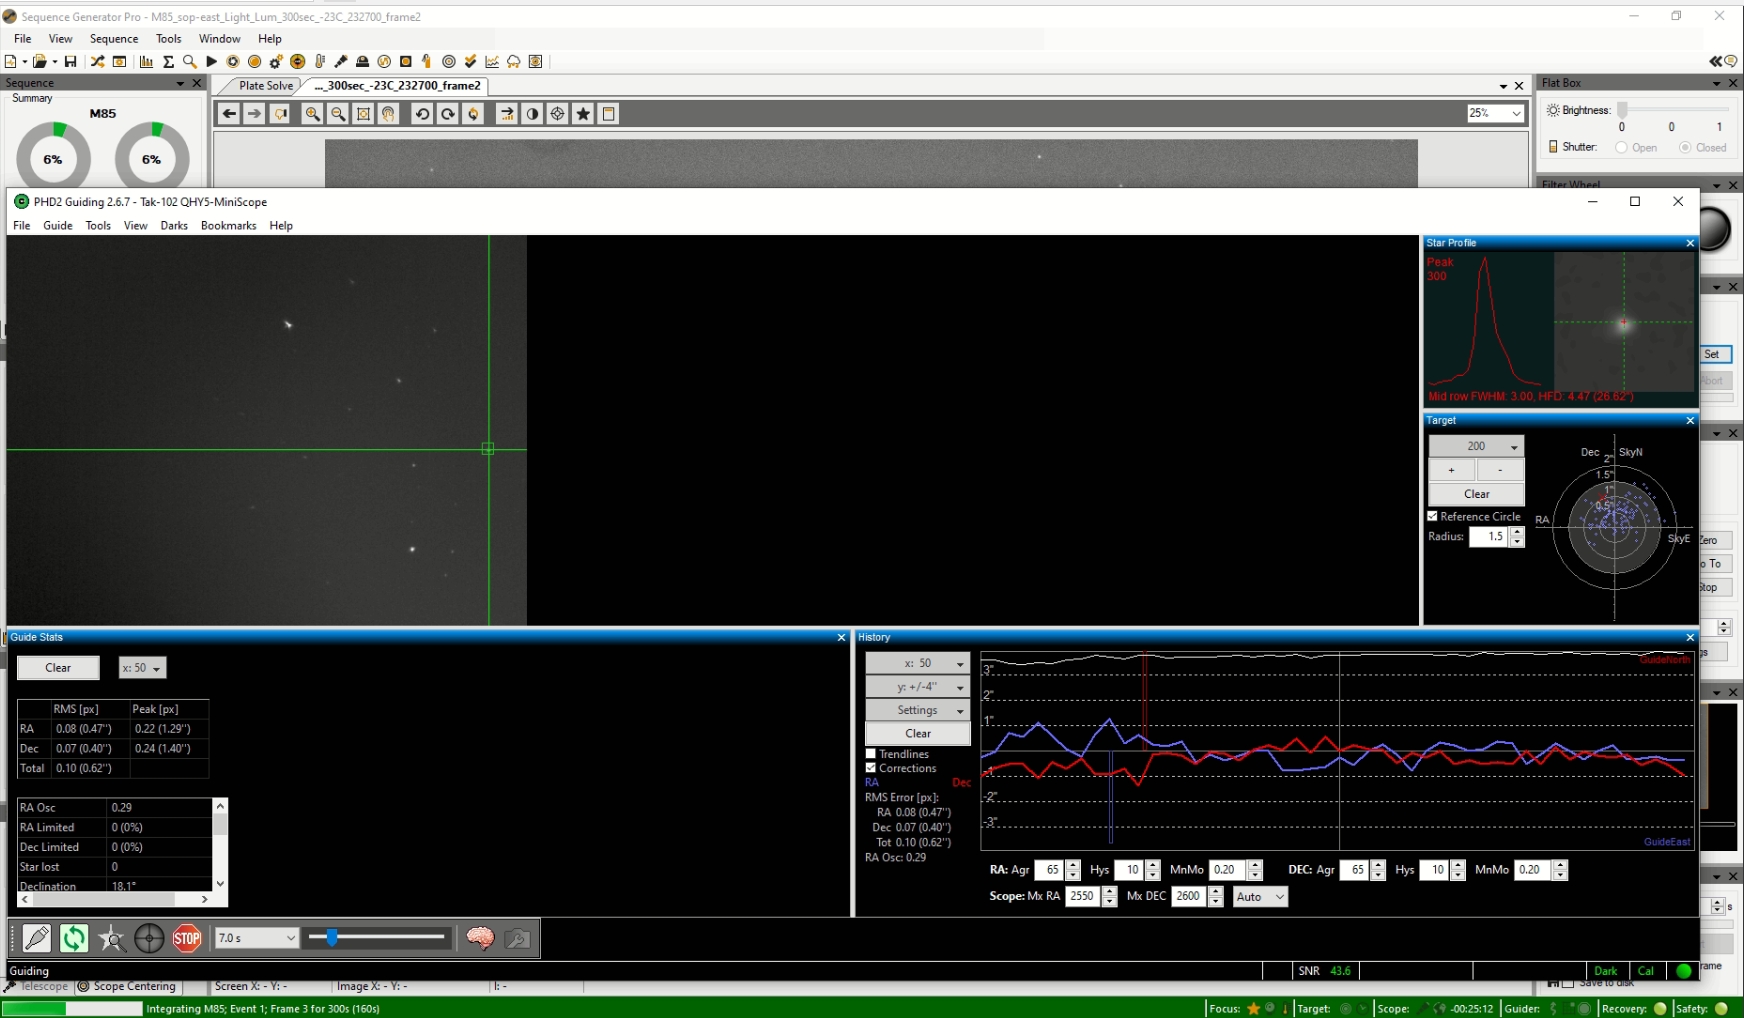The width and height of the screenshot is (1744, 1018).
Task: Open History y: +/-4" dropdown
Action: coord(918,687)
